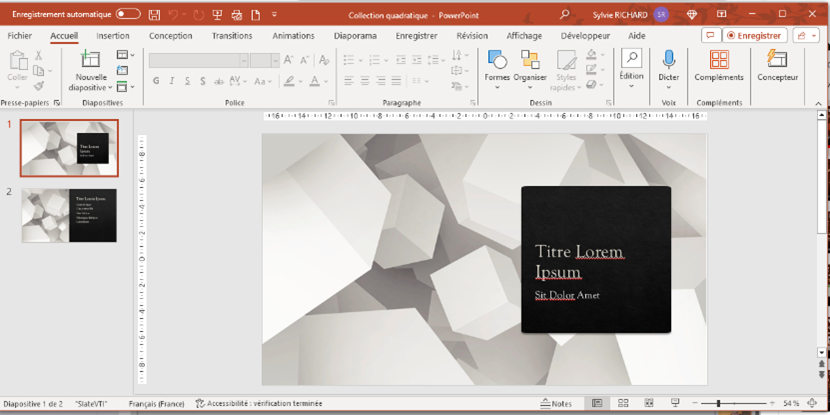Expand the font name combo box
This screenshot has width=830, height=415.
(242, 60)
